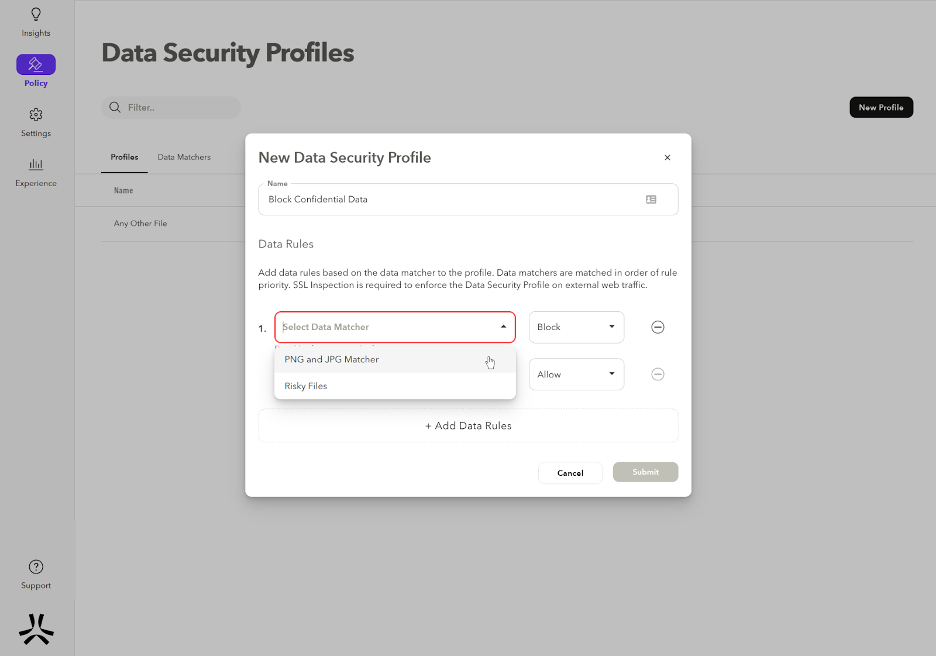Open the Allow action dropdown

coord(576,374)
